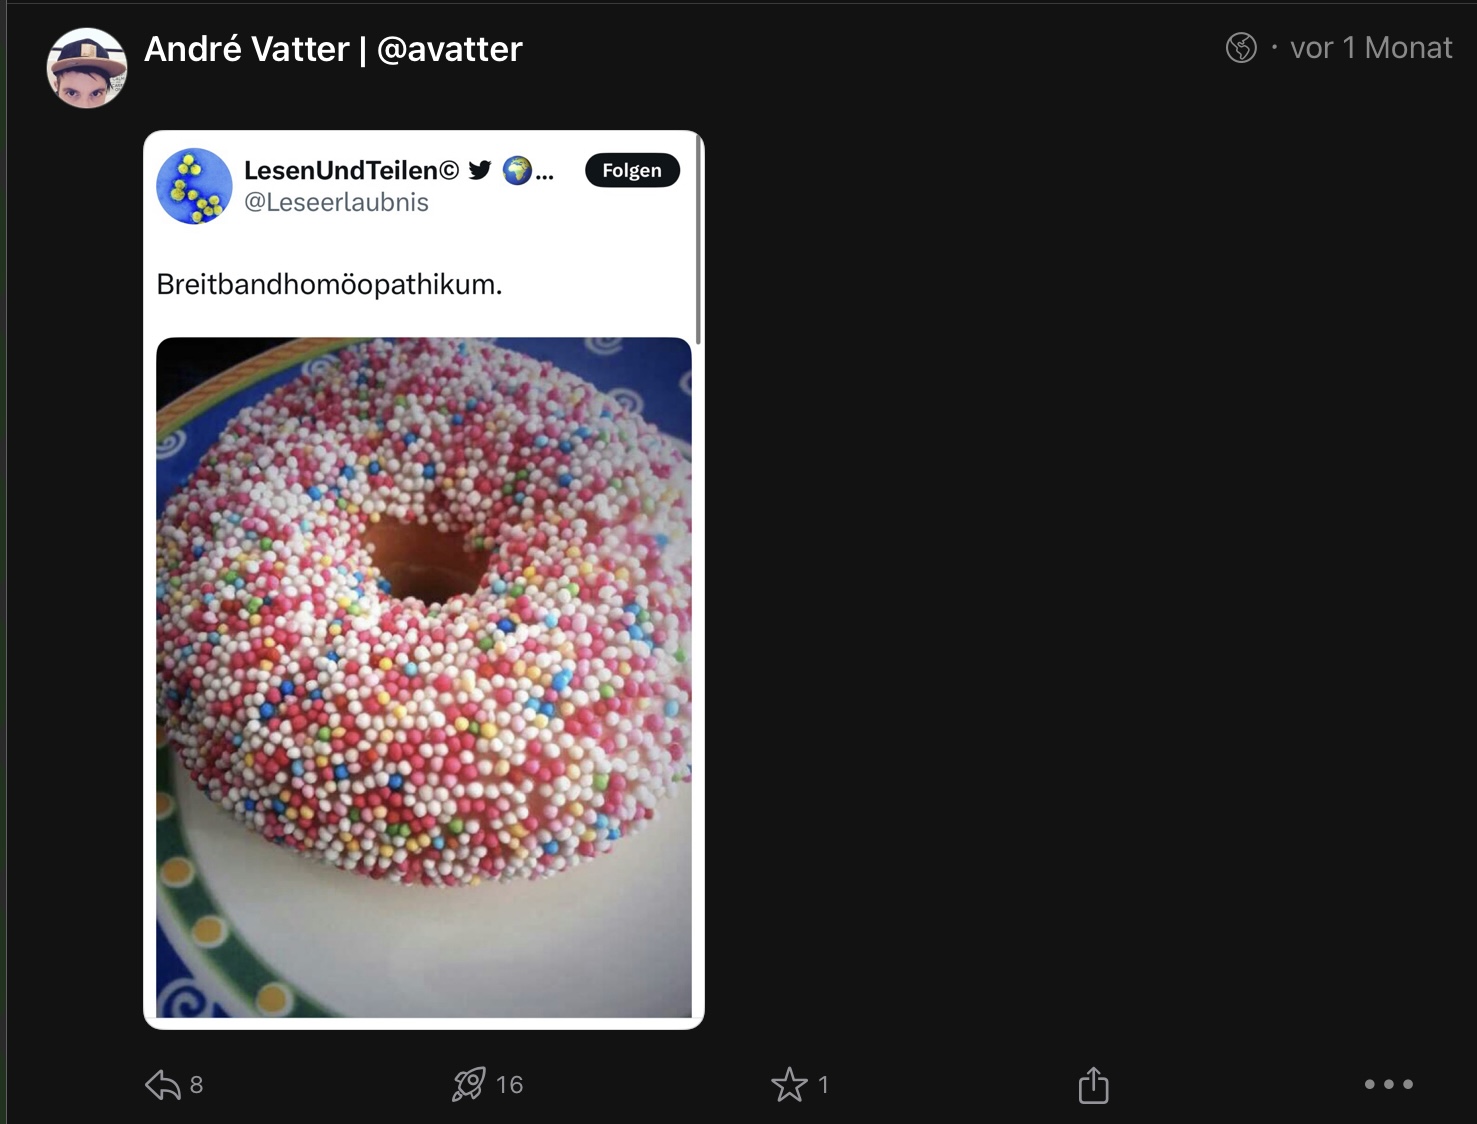Viewport: 1477px width, 1124px height.
Task: Boost the post with the rocket icon
Action: tap(469, 1085)
